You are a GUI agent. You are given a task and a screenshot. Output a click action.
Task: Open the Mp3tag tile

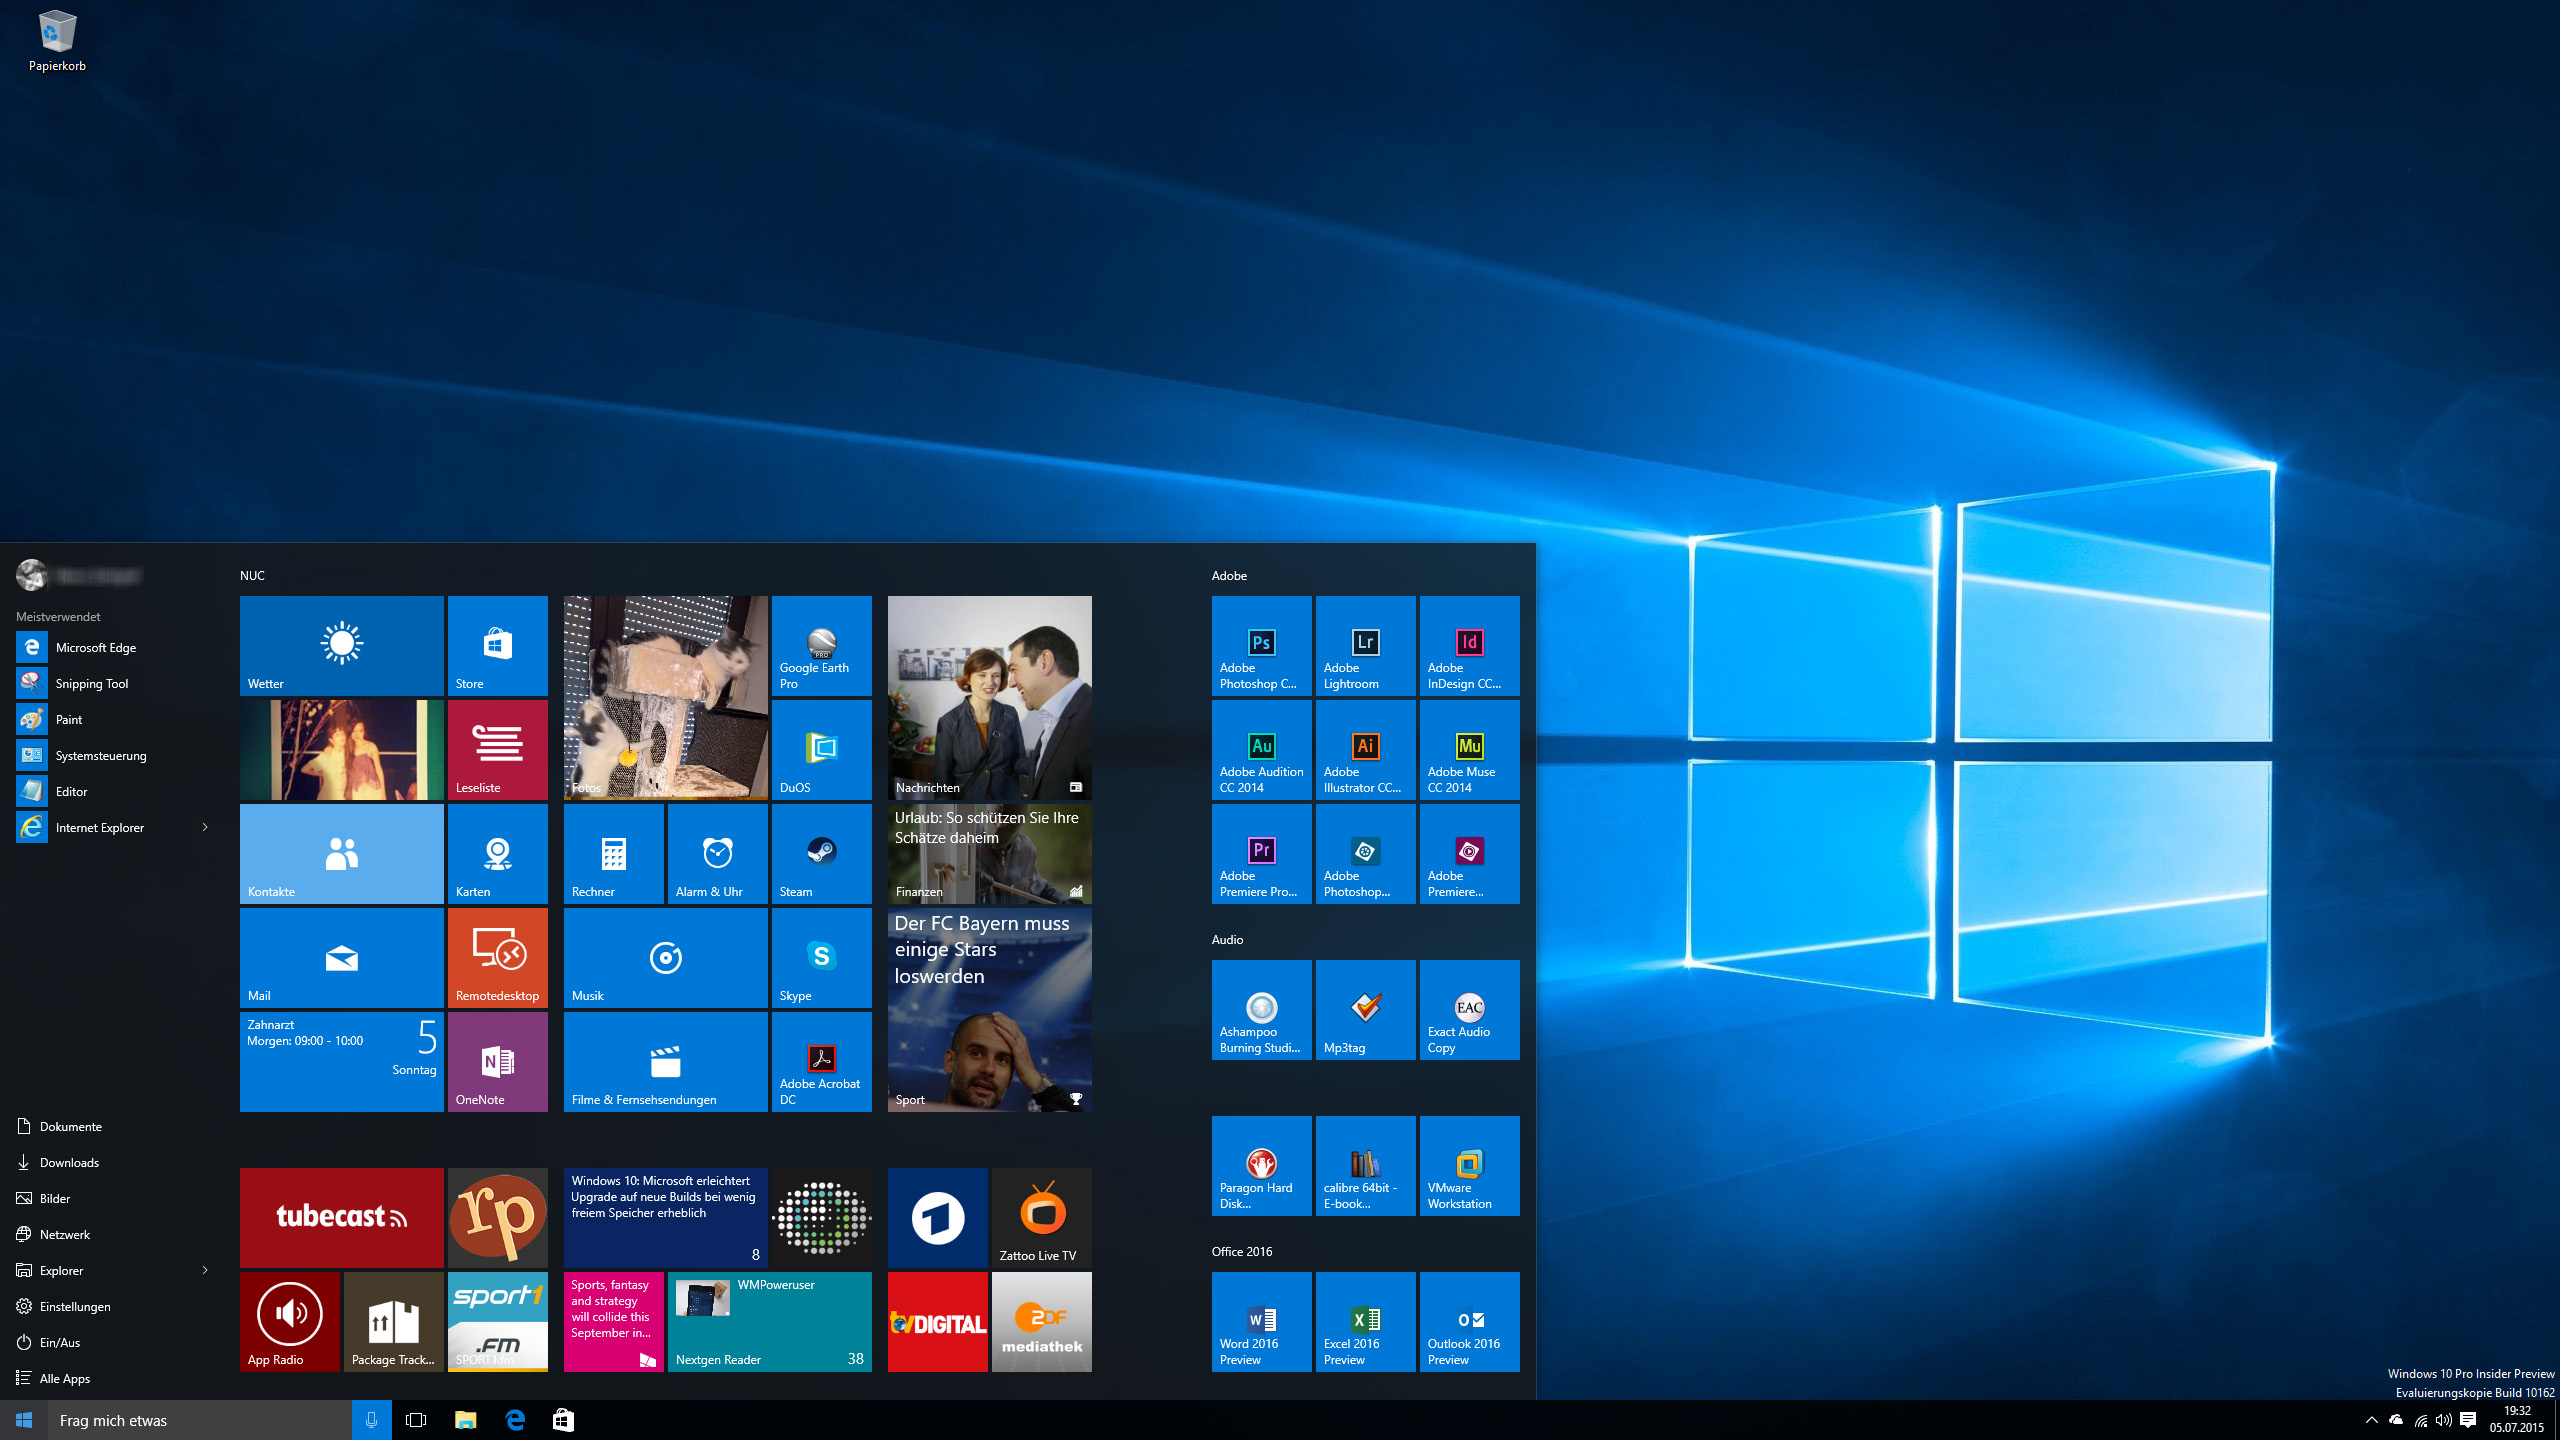(x=1365, y=1010)
